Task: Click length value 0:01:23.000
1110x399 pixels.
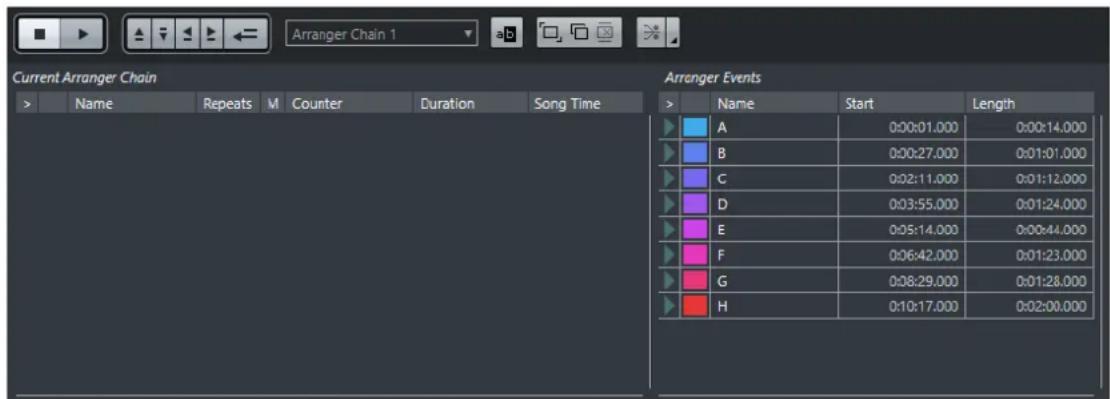Action: click(x=1051, y=255)
